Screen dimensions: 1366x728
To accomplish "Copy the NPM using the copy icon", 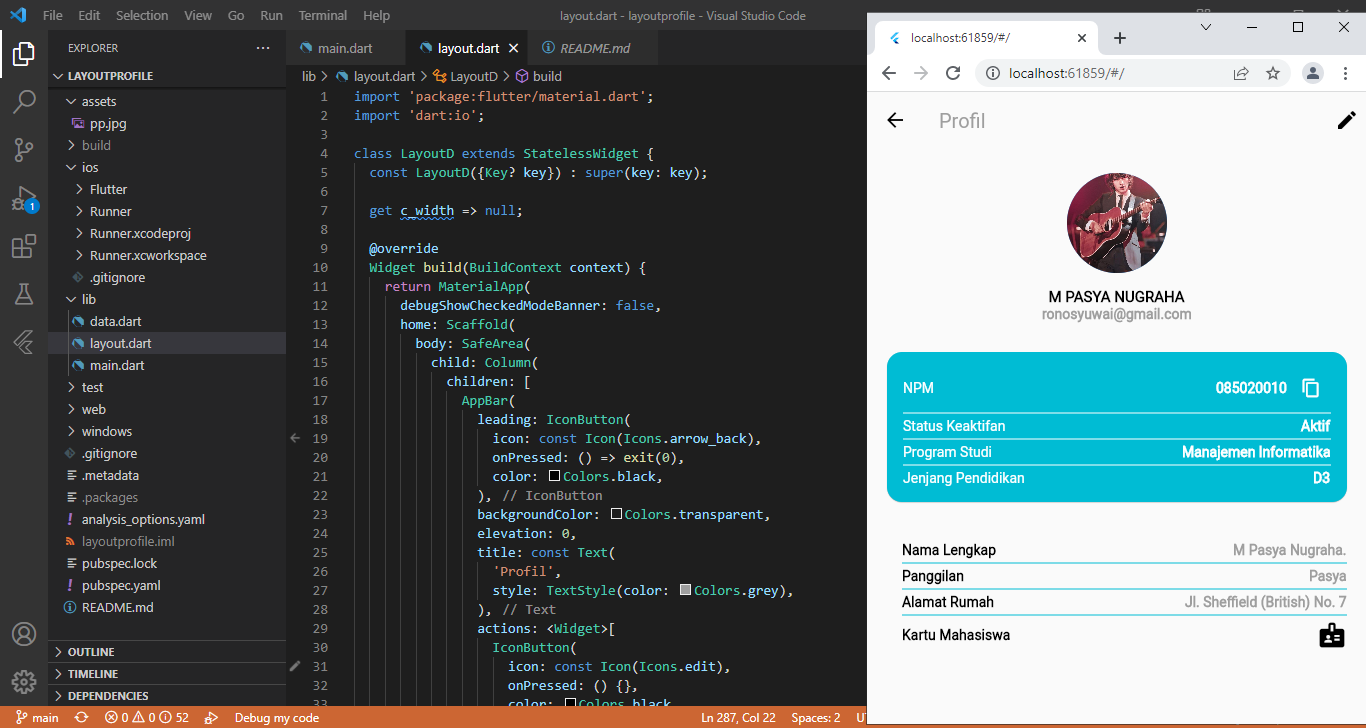I will 1310,388.
